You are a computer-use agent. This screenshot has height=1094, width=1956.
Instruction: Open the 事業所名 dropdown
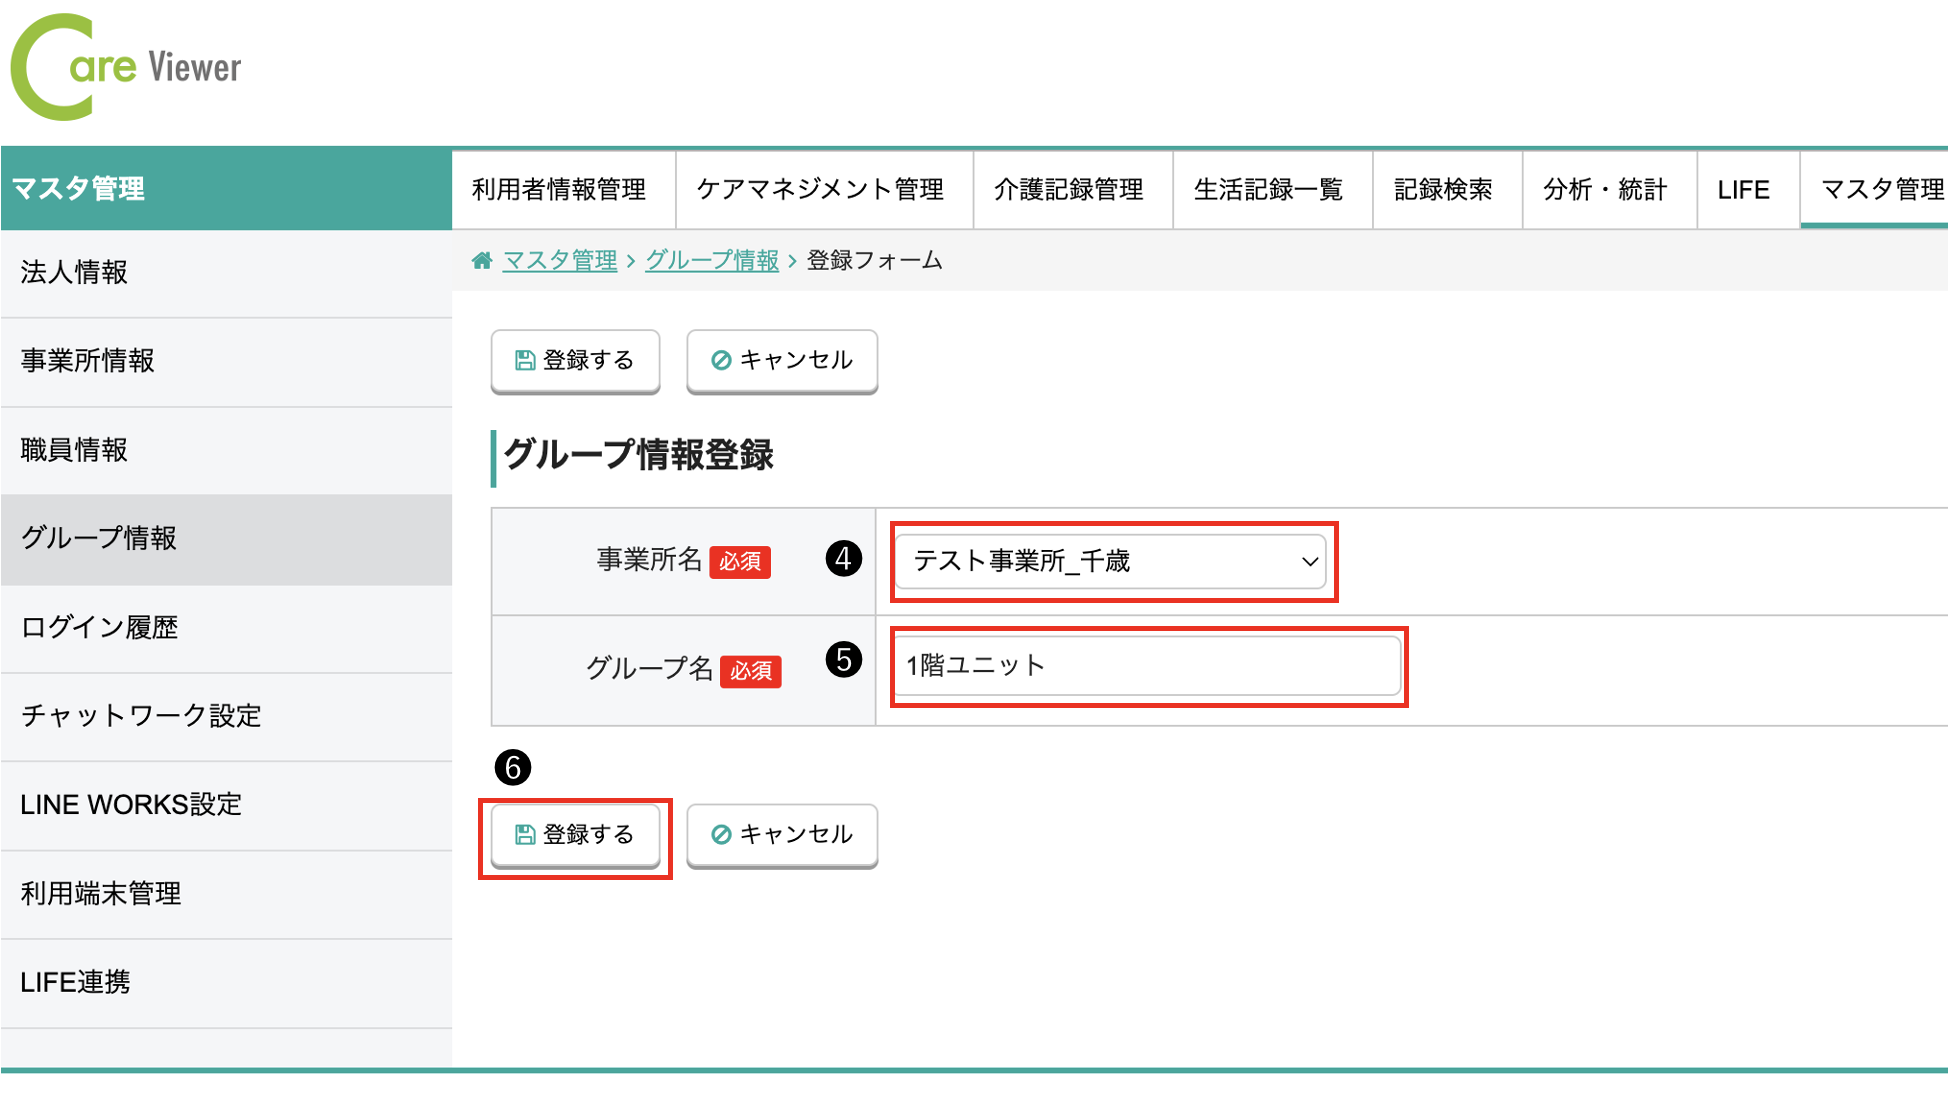(x=1110, y=561)
